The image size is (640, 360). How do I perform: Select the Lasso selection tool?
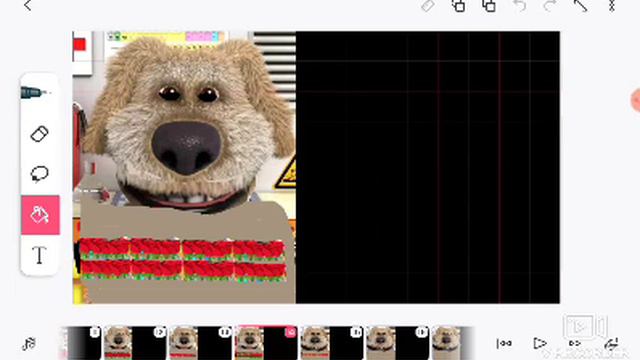(x=40, y=174)
